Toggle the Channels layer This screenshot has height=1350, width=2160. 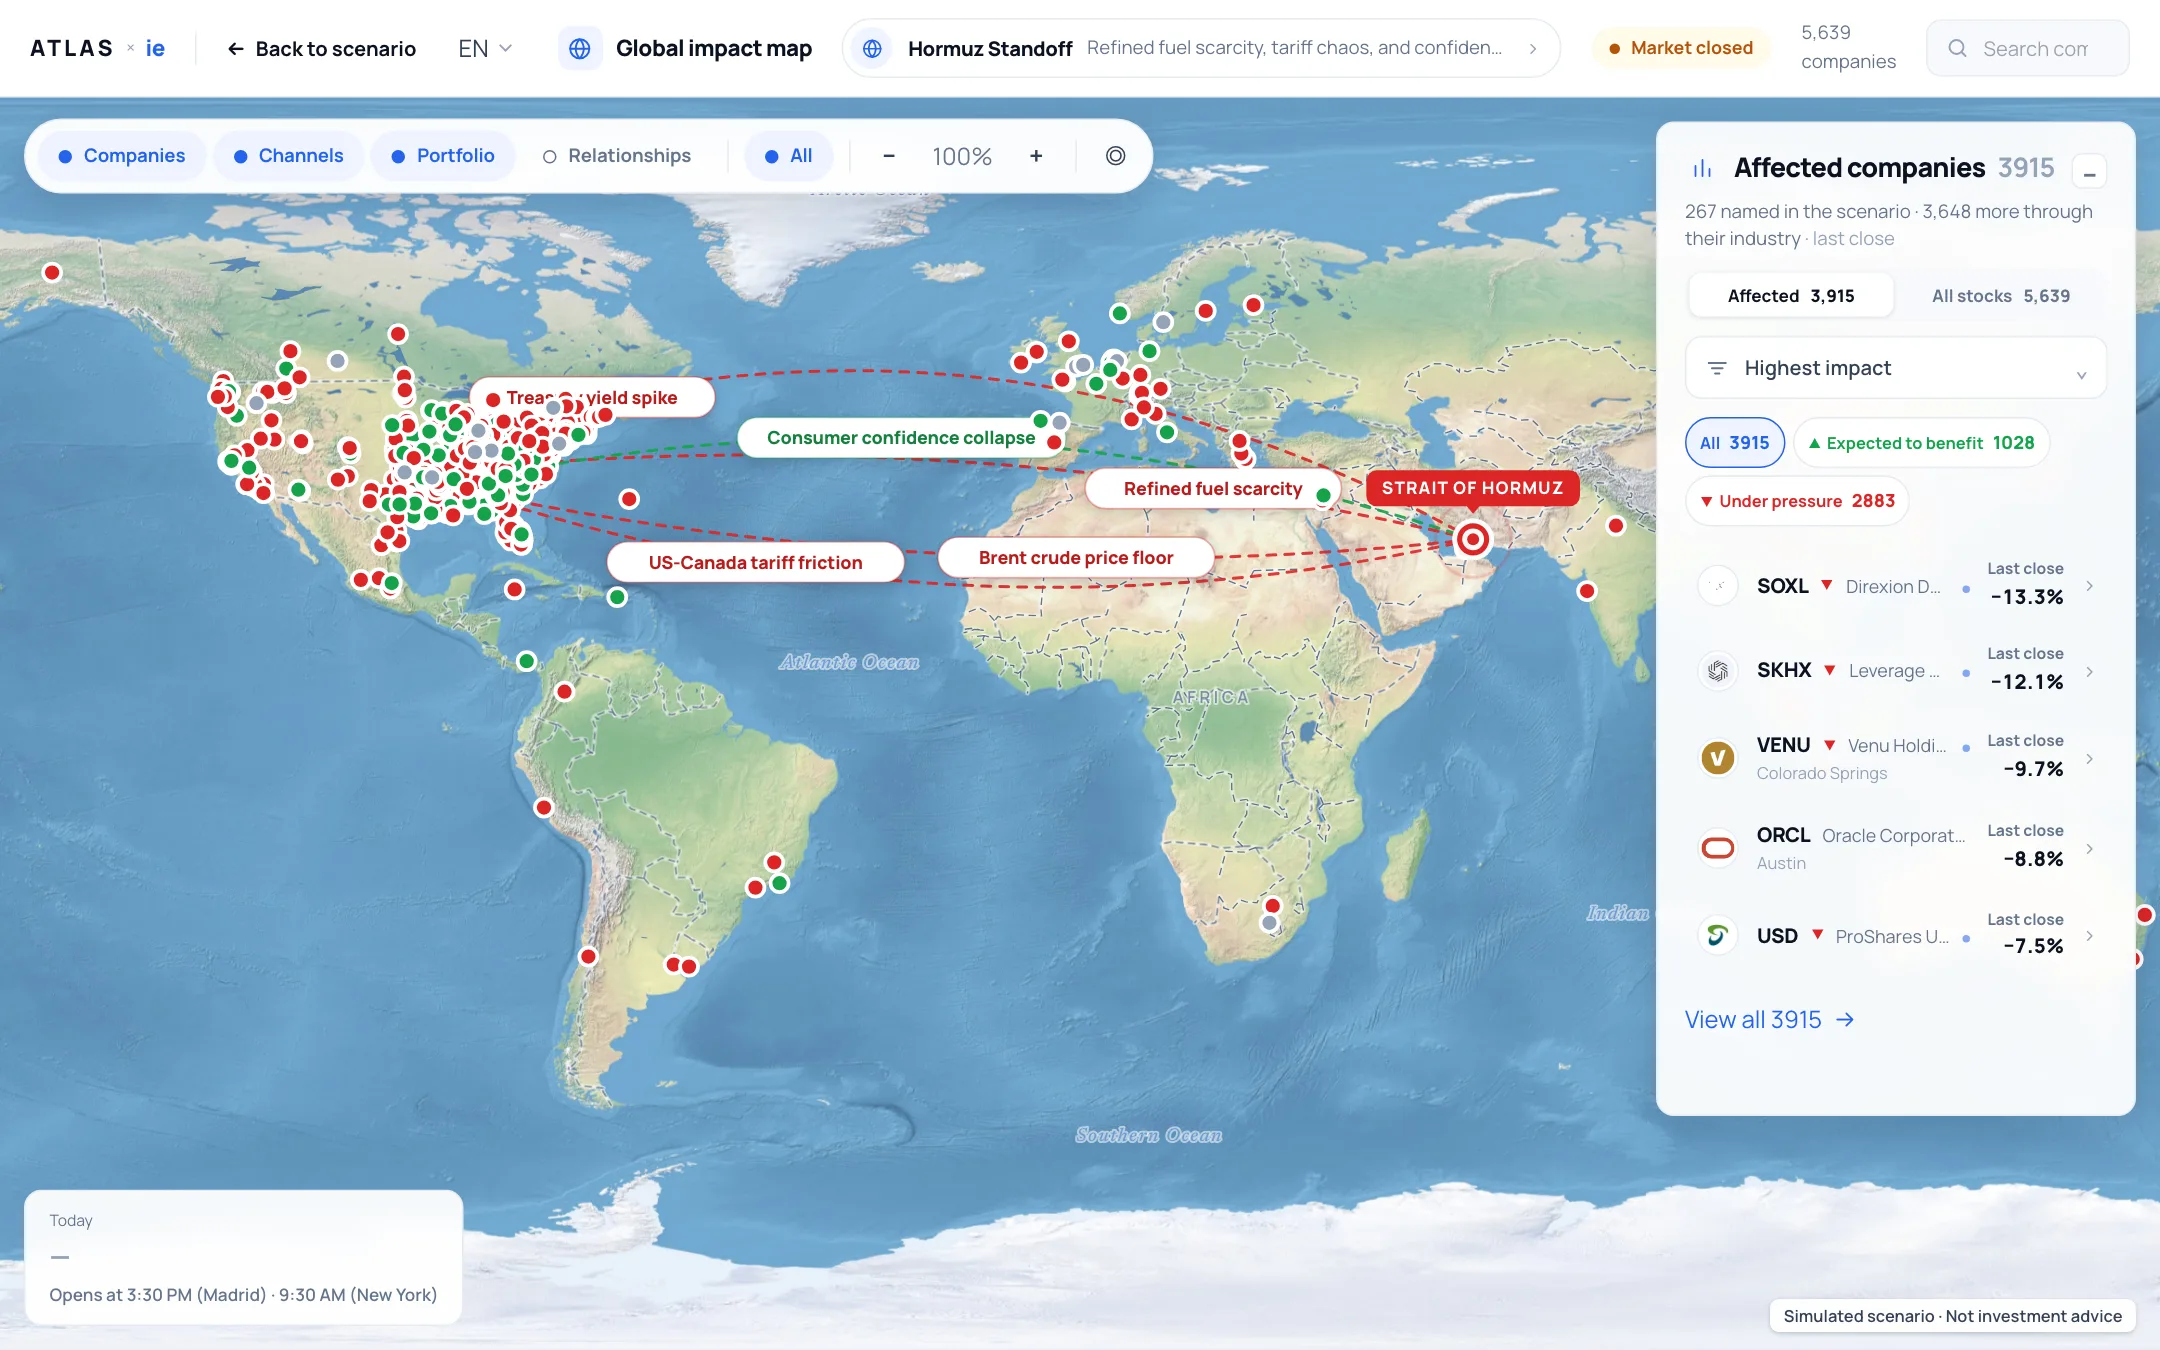pyautogui.click(x=288, y=156)
